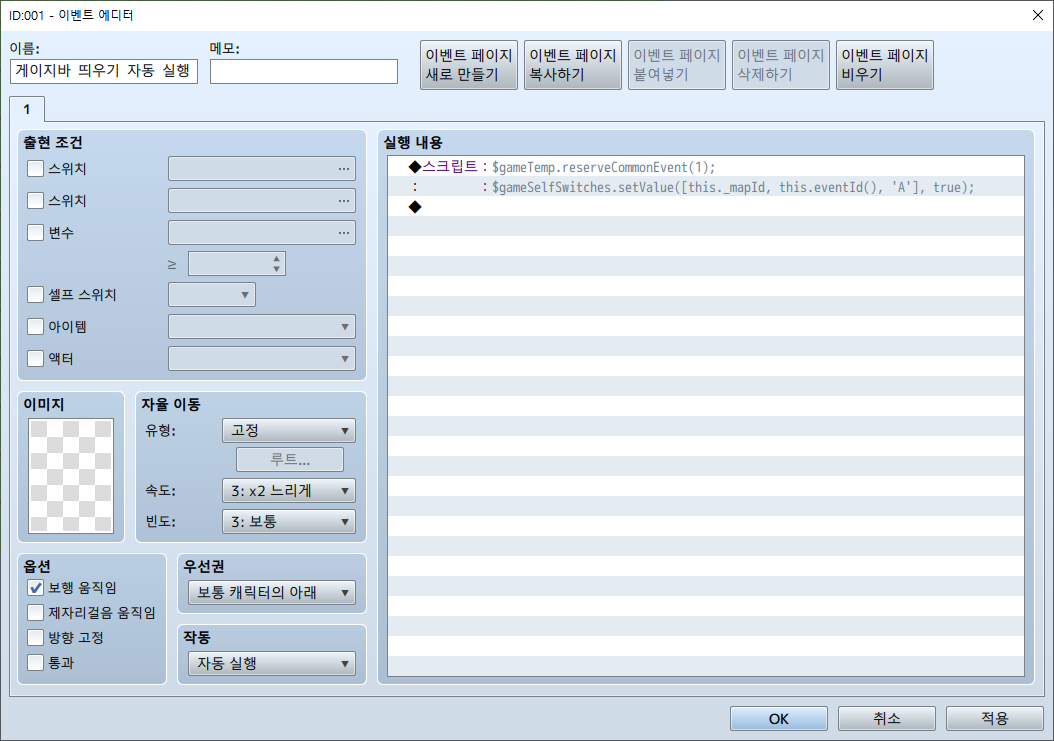This screenshot has height=741, width=1054.
Task: Open the 셀프 스위치 dropdown
Action: (x=212, y=295)
